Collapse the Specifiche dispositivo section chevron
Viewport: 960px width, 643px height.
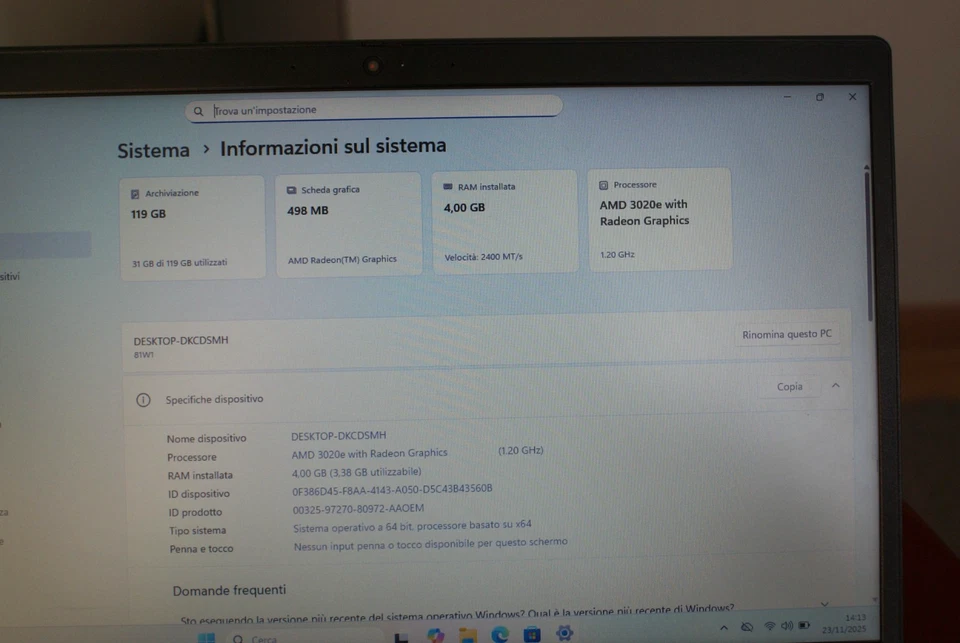[836, 386]
